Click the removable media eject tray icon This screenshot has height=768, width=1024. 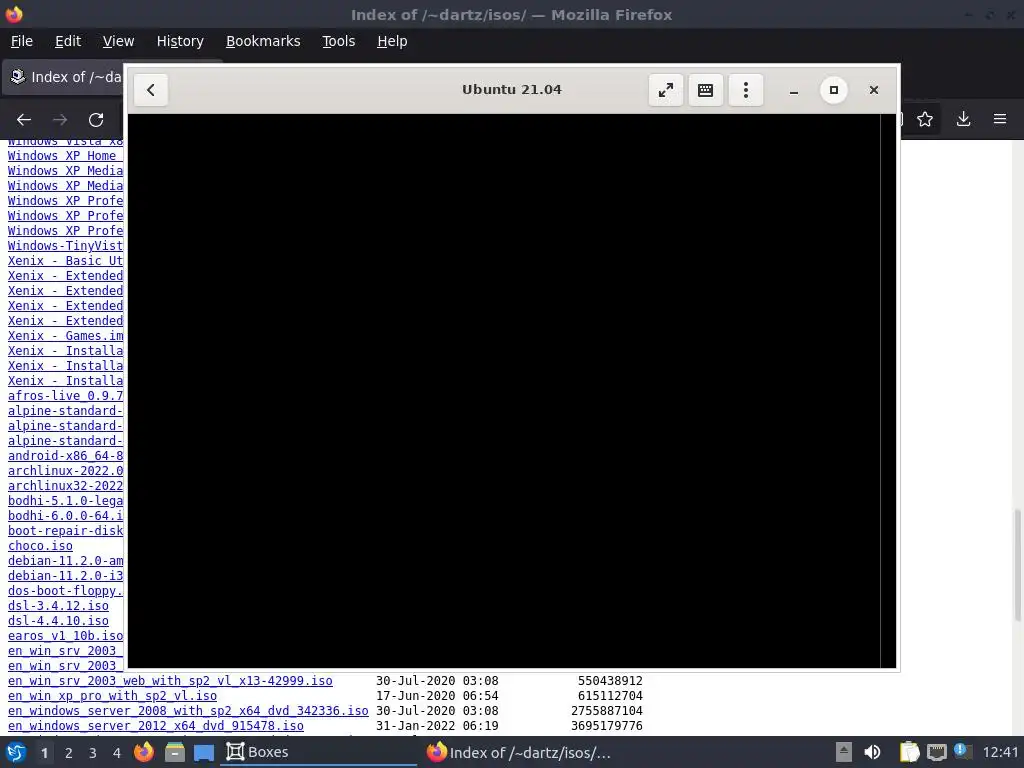[x=844, y=752]
